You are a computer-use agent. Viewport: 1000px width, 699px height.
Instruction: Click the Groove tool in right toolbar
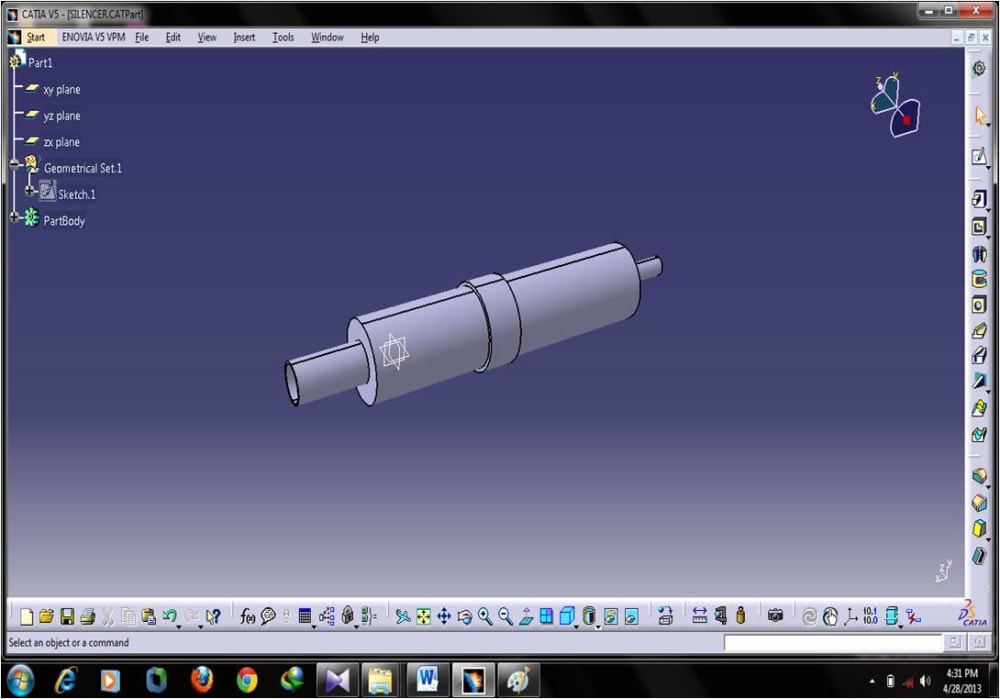tap(979, 279)
